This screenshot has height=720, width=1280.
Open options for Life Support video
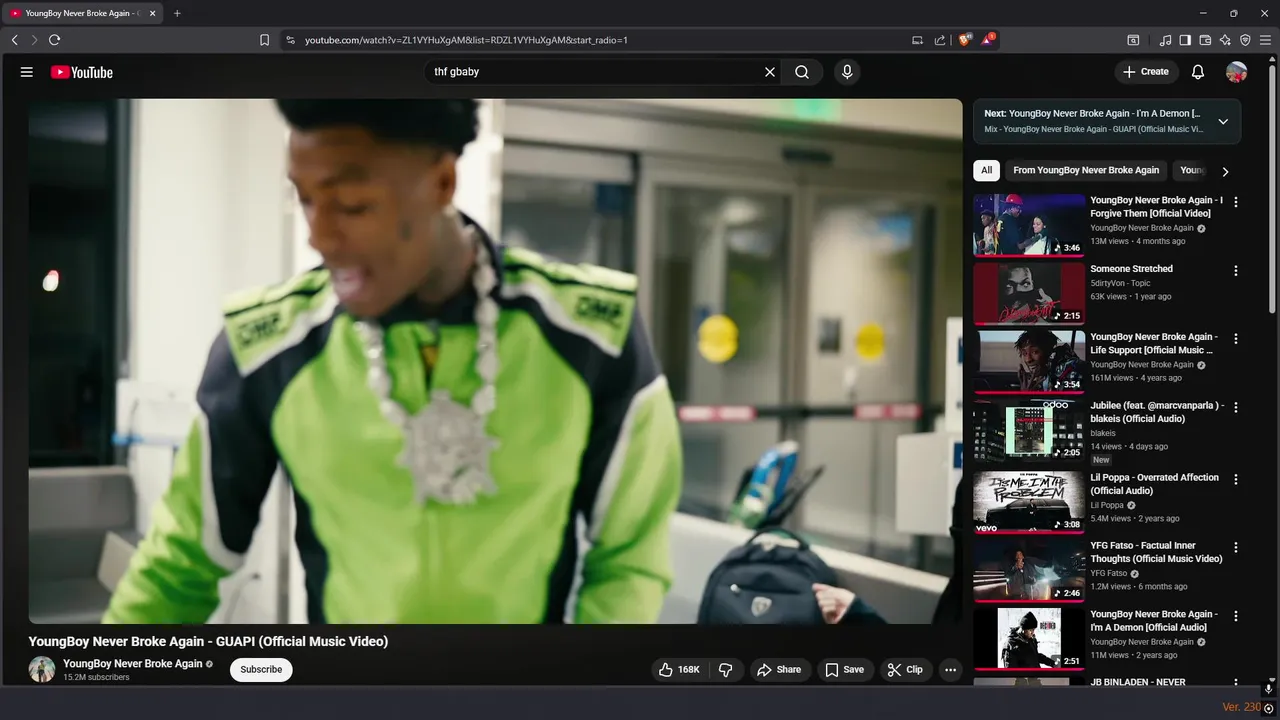click(x=1236, y=339)
